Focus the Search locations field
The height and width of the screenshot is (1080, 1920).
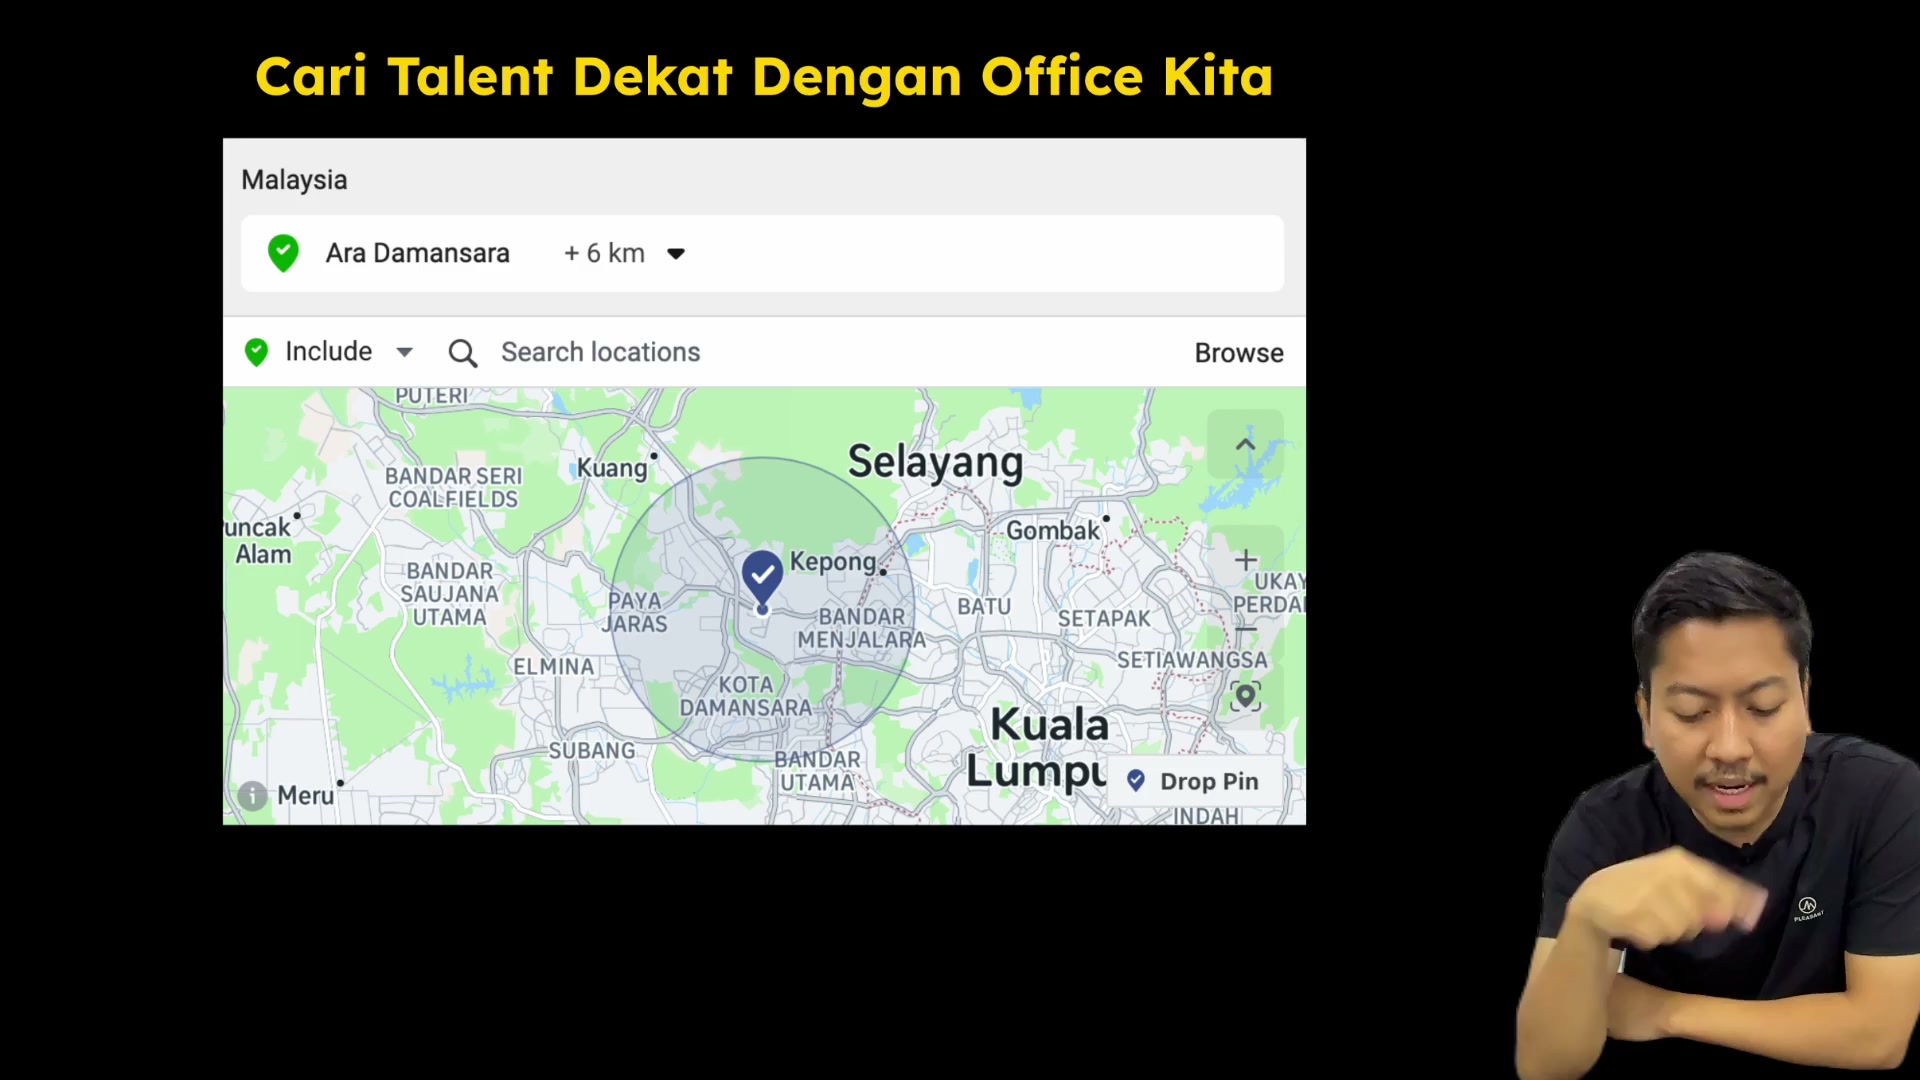[x=600, y=352]
